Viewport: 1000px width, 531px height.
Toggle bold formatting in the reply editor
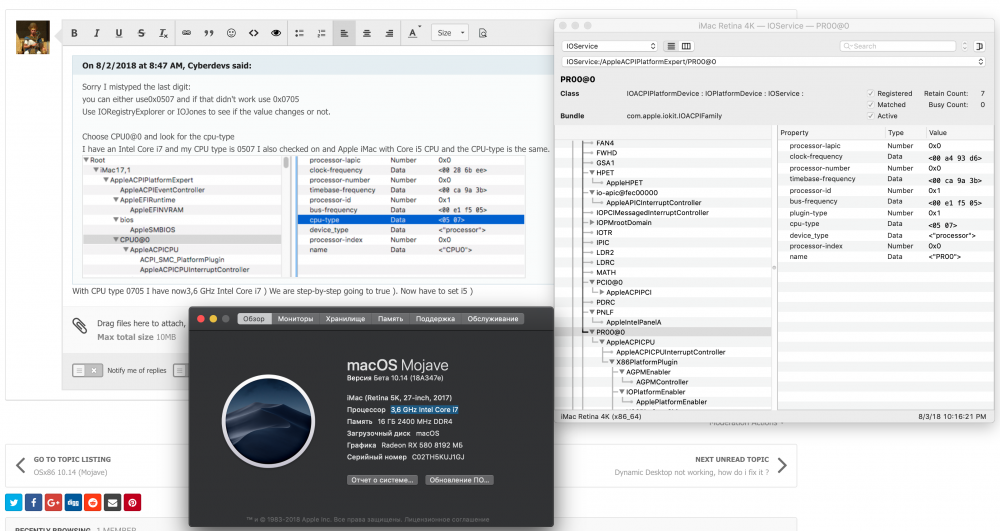point(75,33)
